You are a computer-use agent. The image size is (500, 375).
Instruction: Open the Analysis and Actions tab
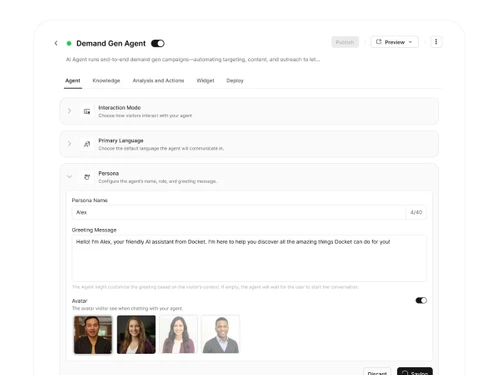click(x=158, y=81)
